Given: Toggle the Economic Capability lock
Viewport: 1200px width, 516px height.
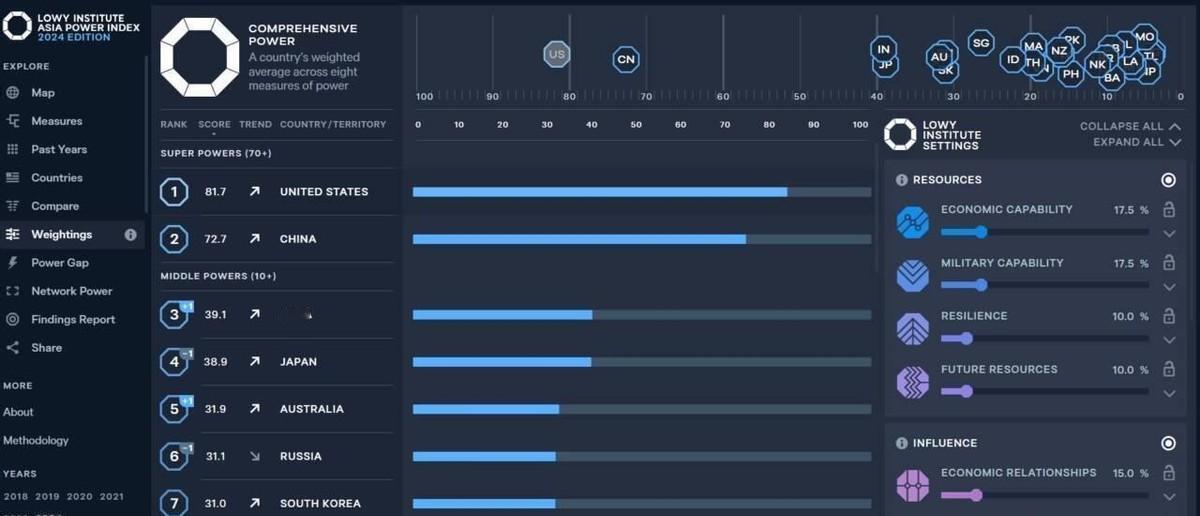Looking at the screenshot, I should click(x=1167, y=209).
